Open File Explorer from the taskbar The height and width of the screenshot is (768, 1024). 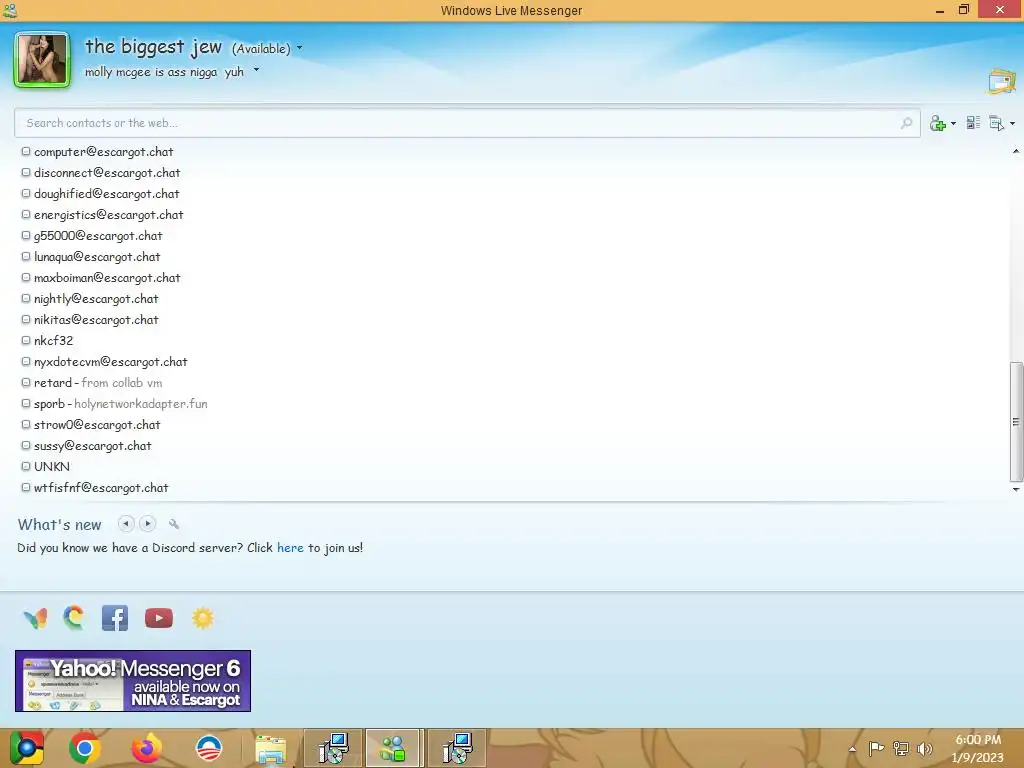coord(270,749)
